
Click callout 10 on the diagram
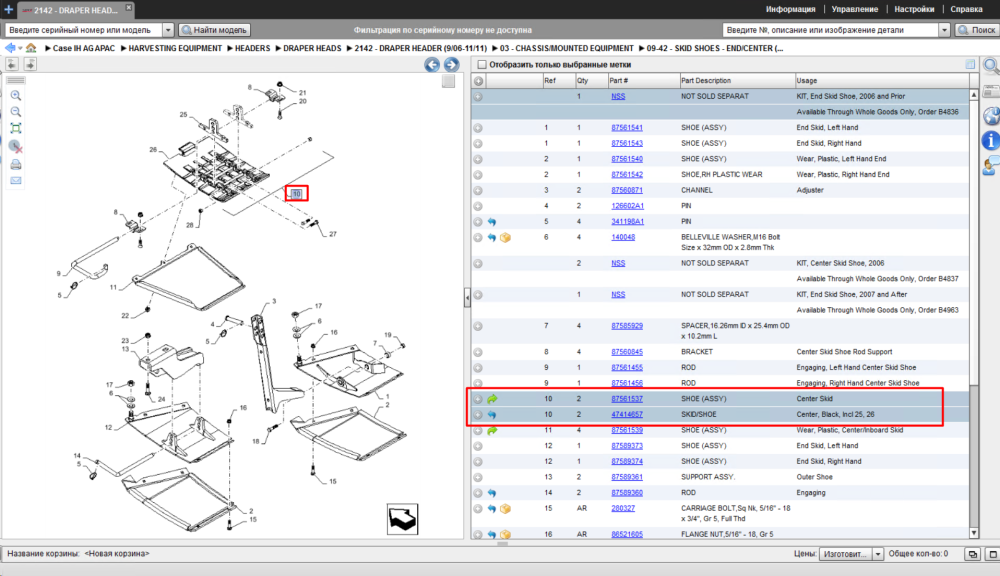click(x=297, y=193)
